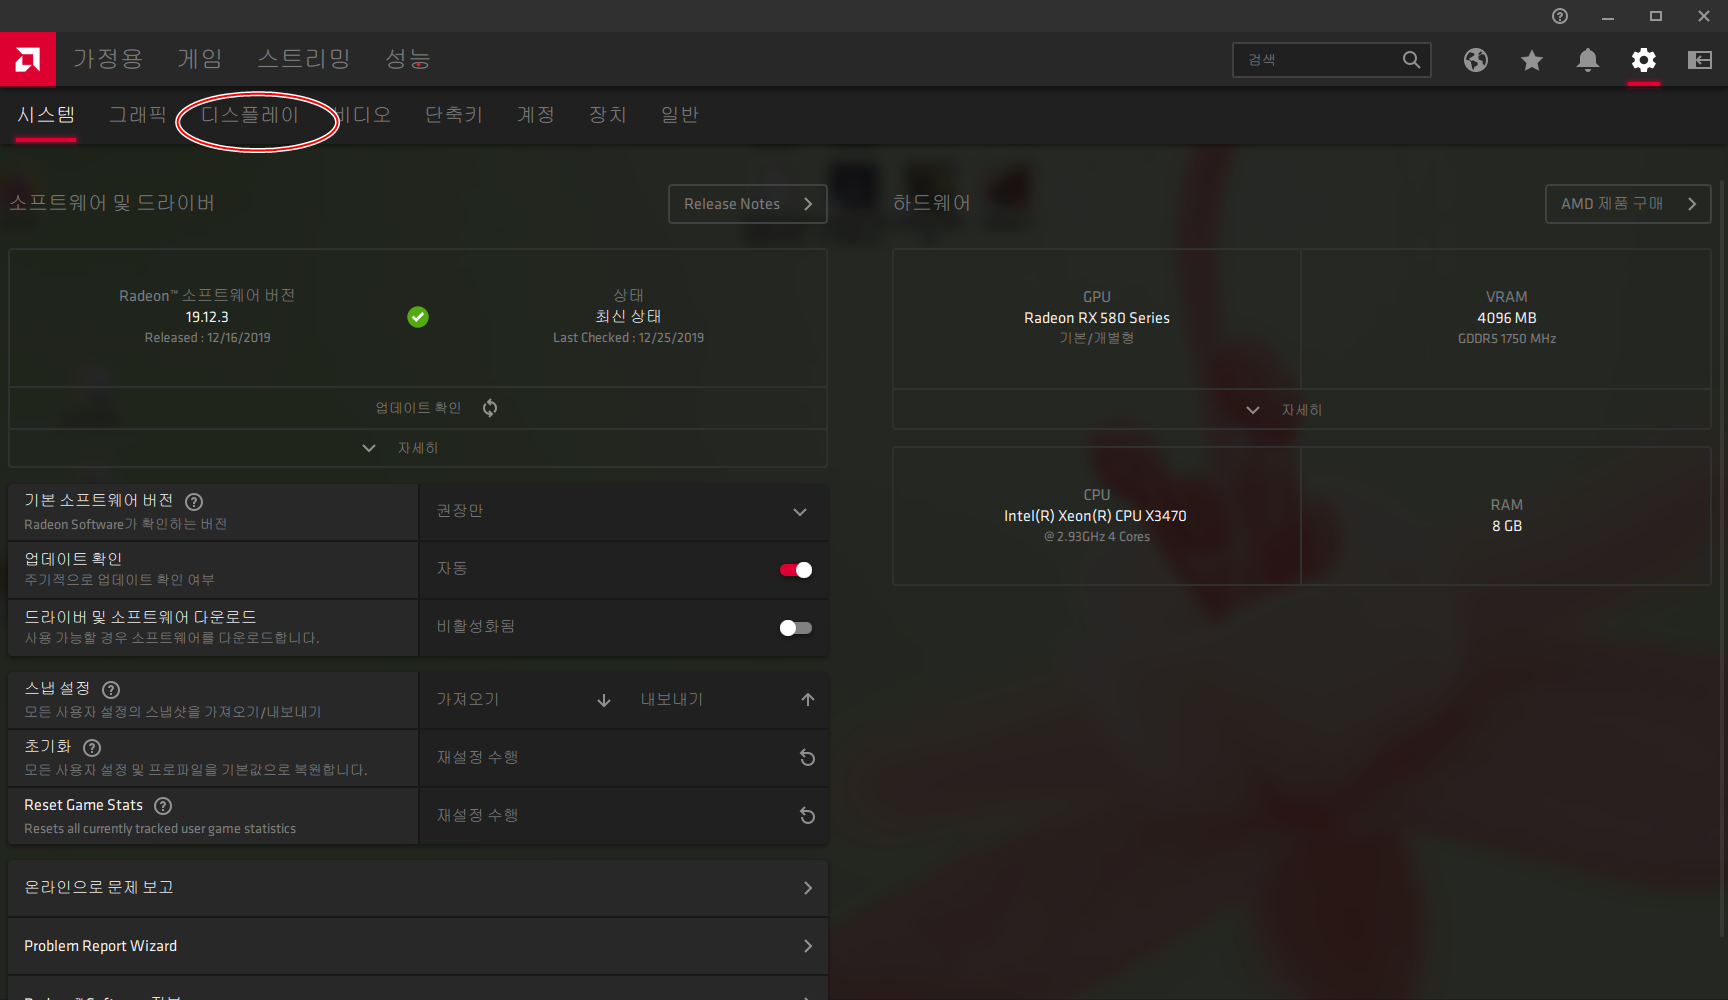Click the 가져오기 import down arrow
The image size is (1728, 1000).
click(604, 700)
